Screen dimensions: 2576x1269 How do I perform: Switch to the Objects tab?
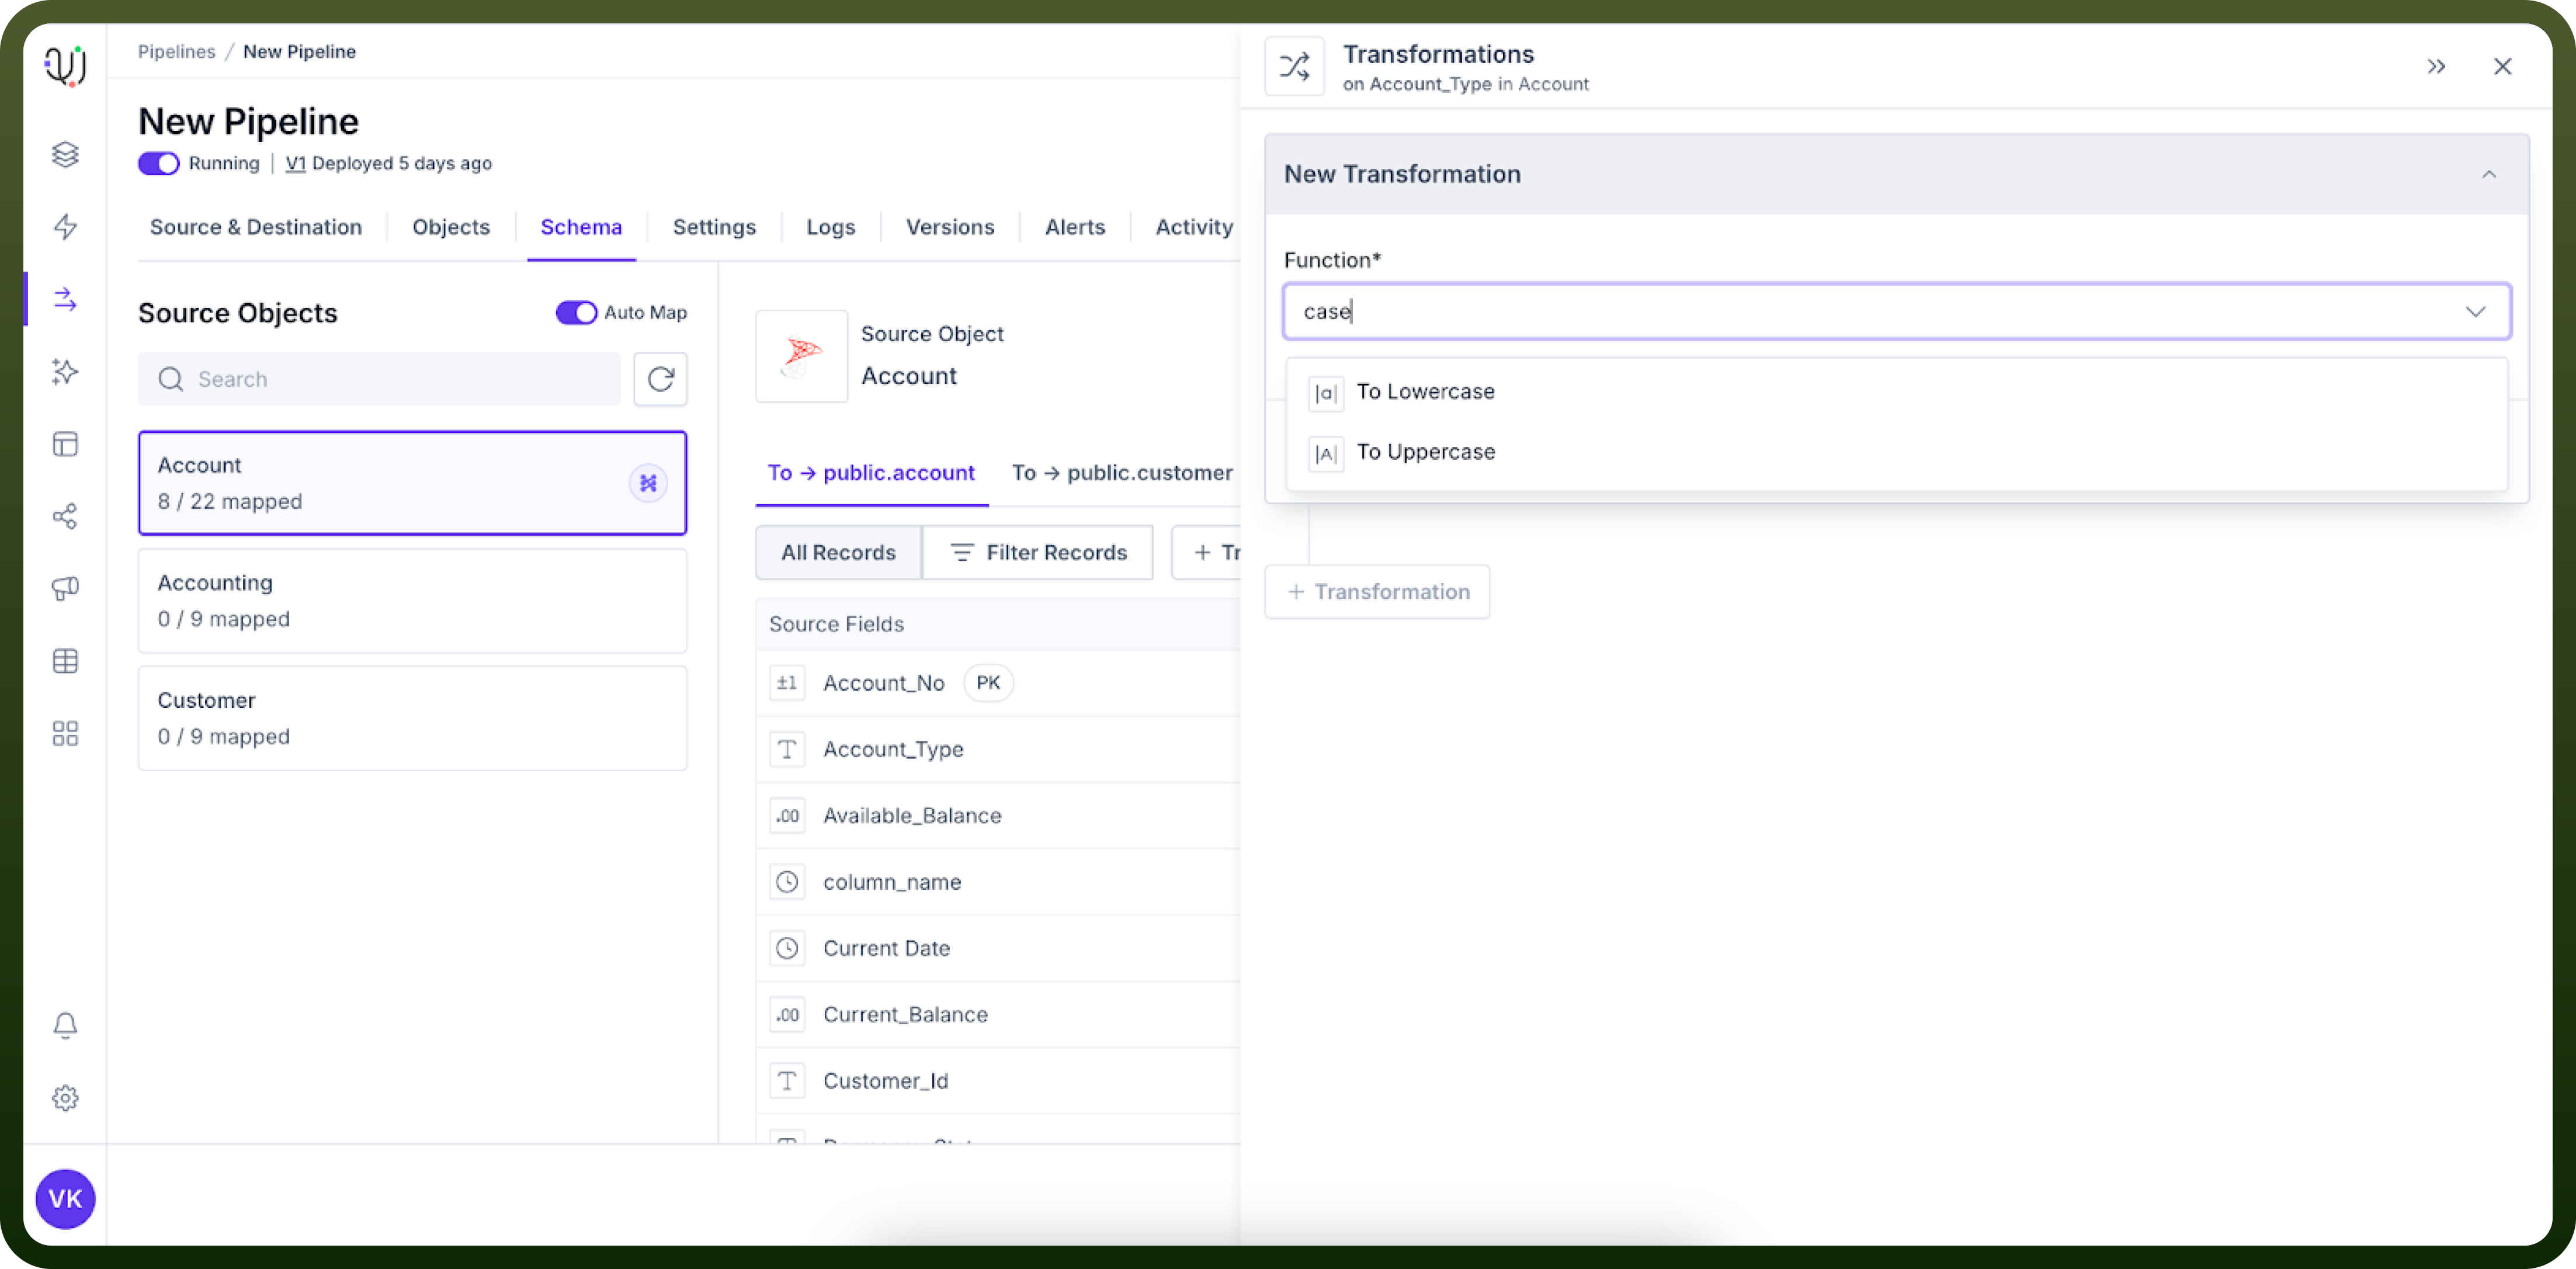[x=451, y=227]
